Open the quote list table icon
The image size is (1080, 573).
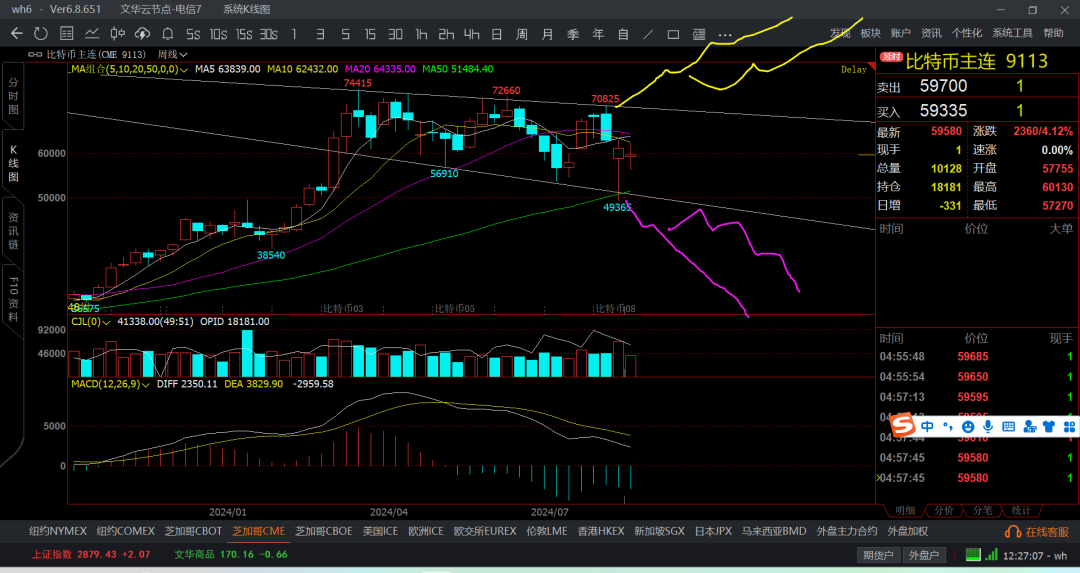coord(66,33)
